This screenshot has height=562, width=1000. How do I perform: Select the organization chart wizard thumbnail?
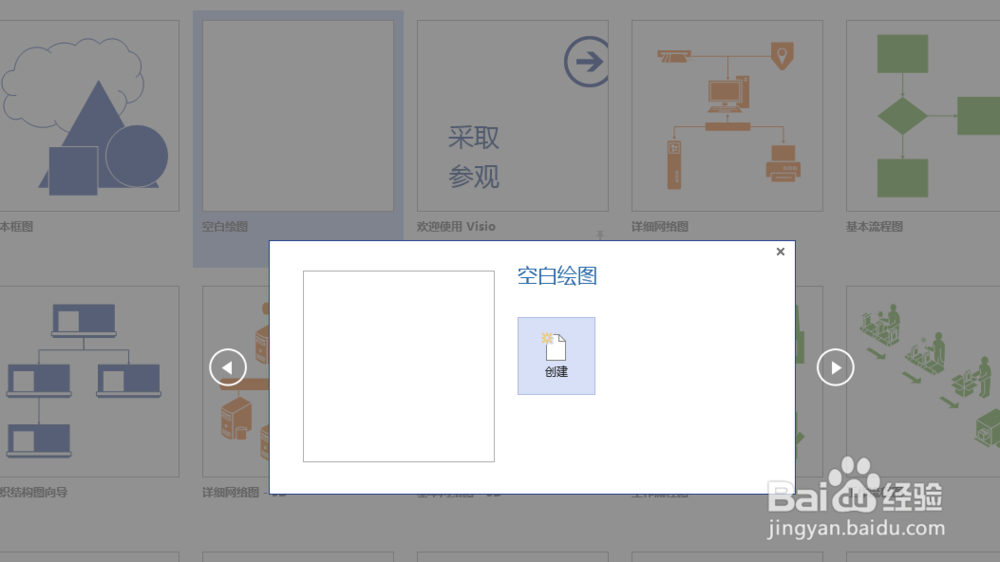pos(89,381)
